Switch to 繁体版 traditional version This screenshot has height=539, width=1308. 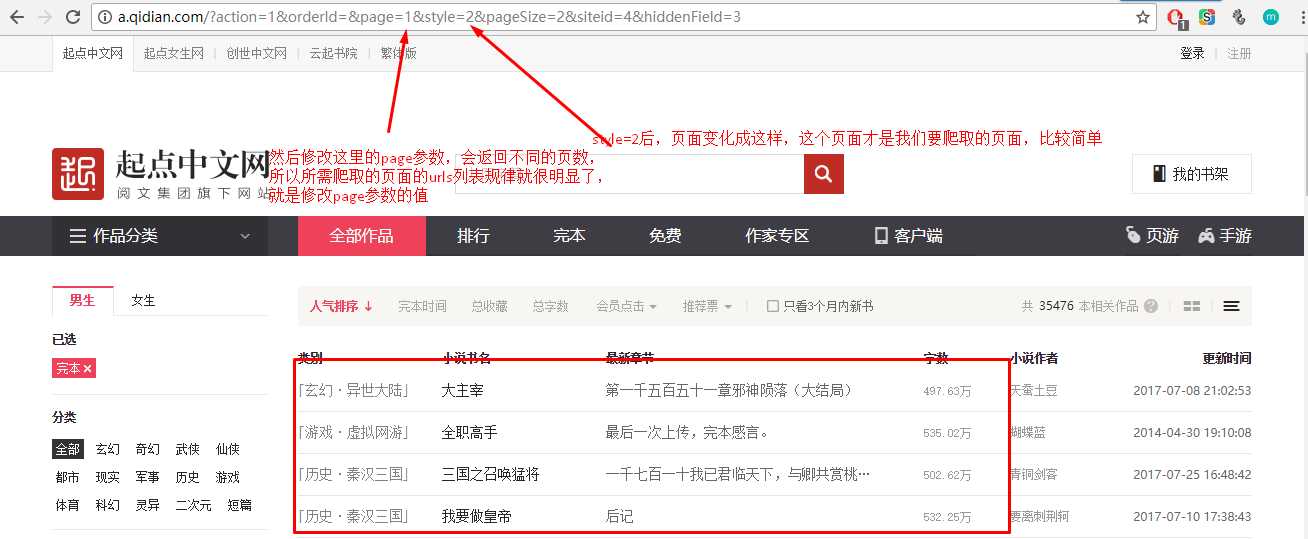[x=398, y=53]
